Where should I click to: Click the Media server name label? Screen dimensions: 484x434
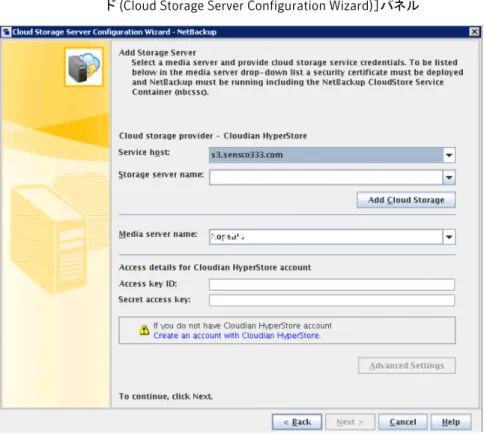(158, 234)
